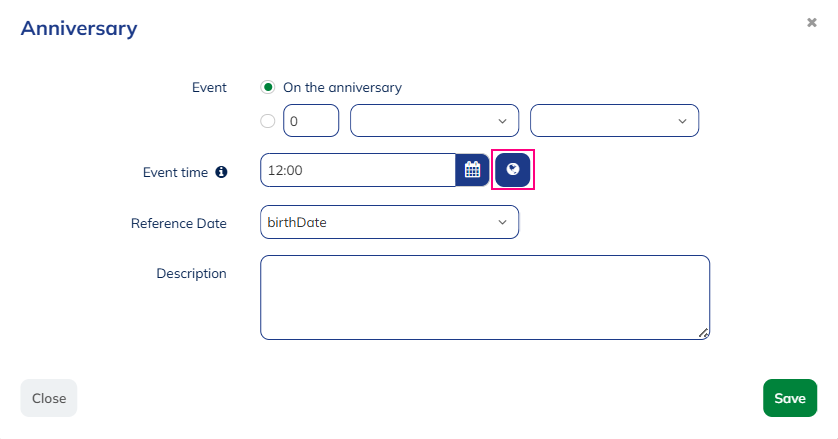Click the globe timezone icon button
Screen dimensions: 838x439
tap(513, 170)
